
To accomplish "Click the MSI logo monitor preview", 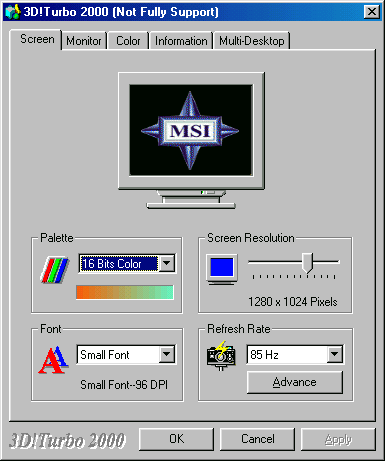I will coord(191,141).
